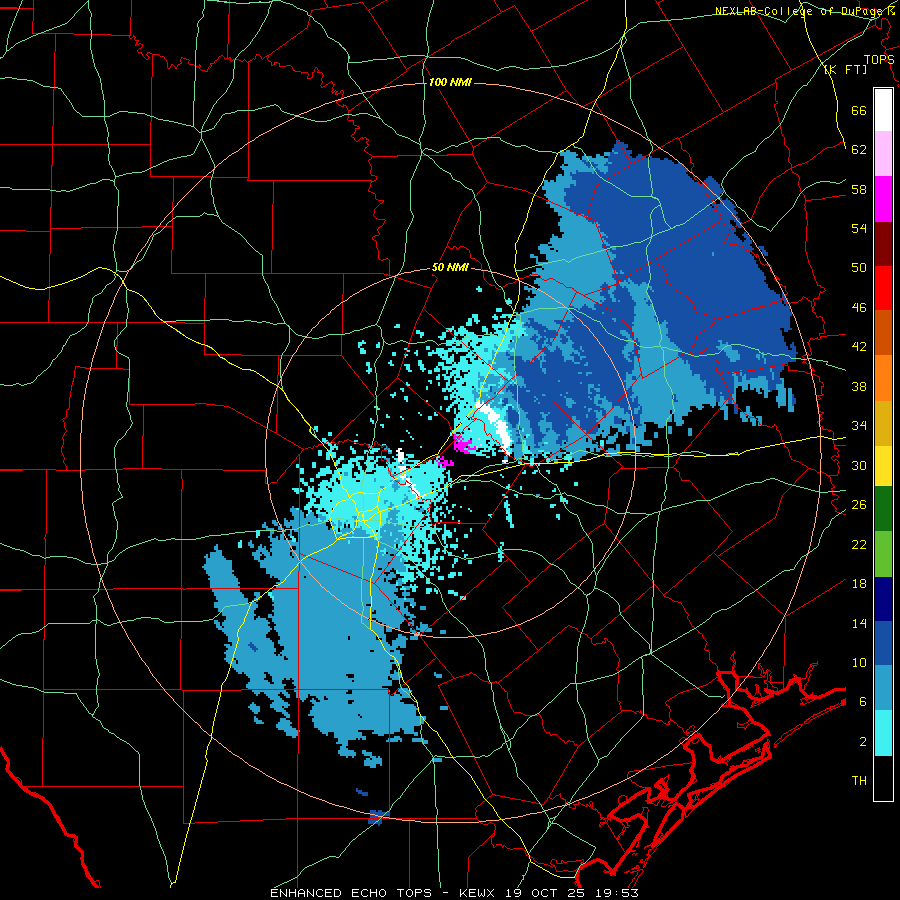900x900 pixels.
Task: Click the 46 legend value
Action: coord(859,307)
